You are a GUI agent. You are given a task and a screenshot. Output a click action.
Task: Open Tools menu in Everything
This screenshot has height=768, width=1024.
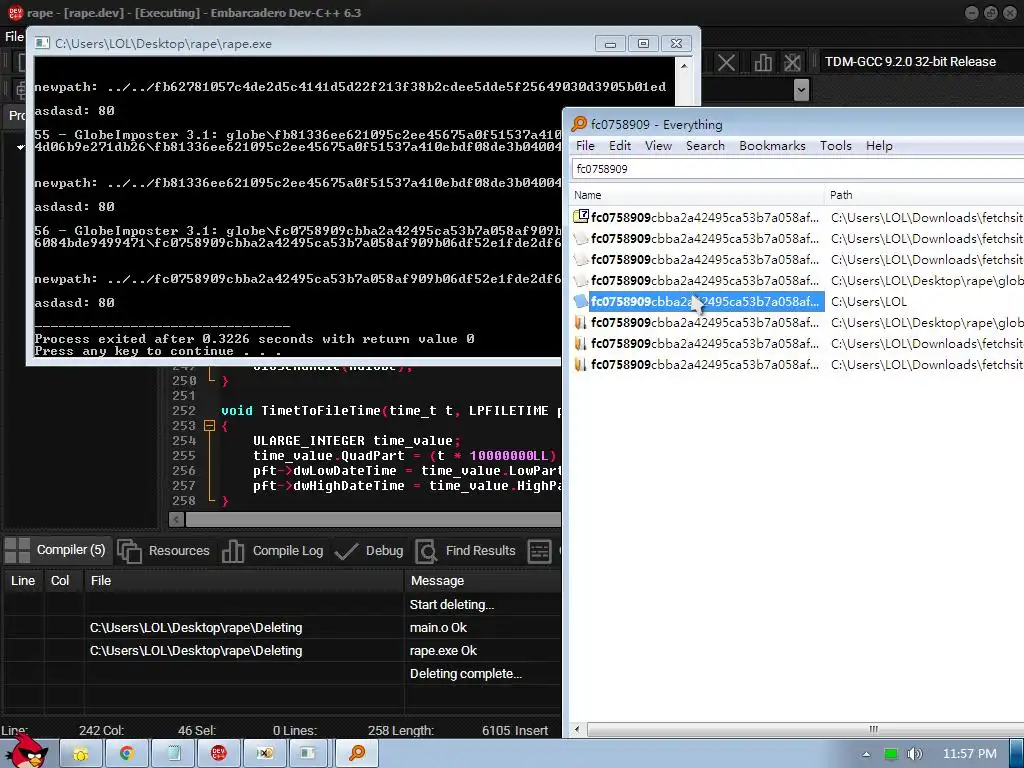(835, 146)
